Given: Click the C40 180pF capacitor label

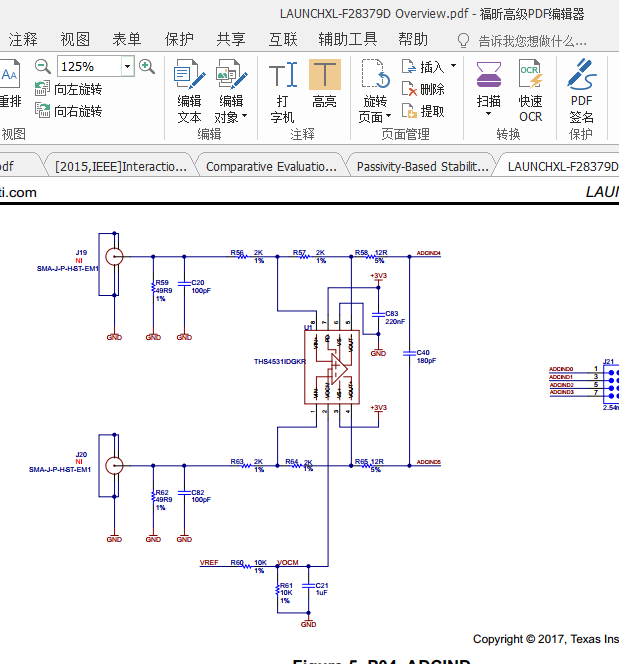Looking at the screenshot, I should (426, 356).
